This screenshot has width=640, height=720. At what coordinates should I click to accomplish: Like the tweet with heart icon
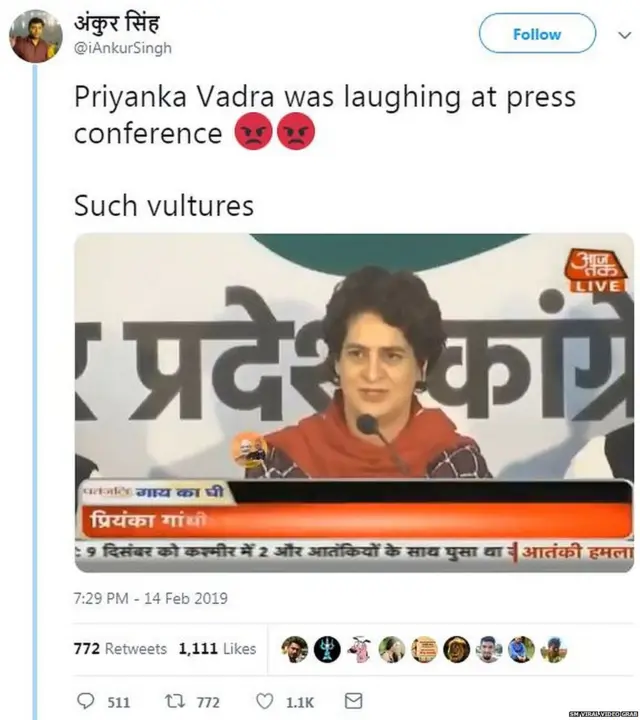(265, 702)
